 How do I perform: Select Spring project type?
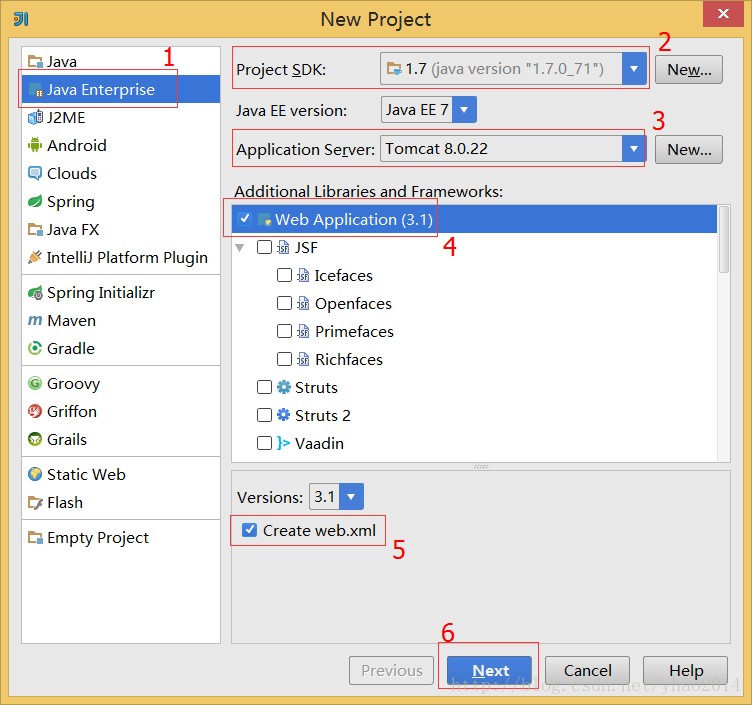pos(121,201)
